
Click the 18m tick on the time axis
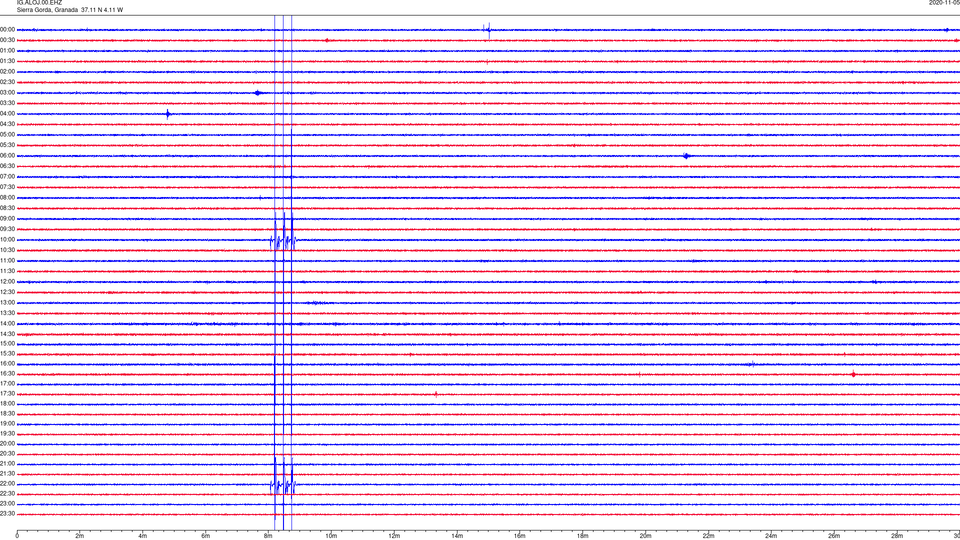583,536
